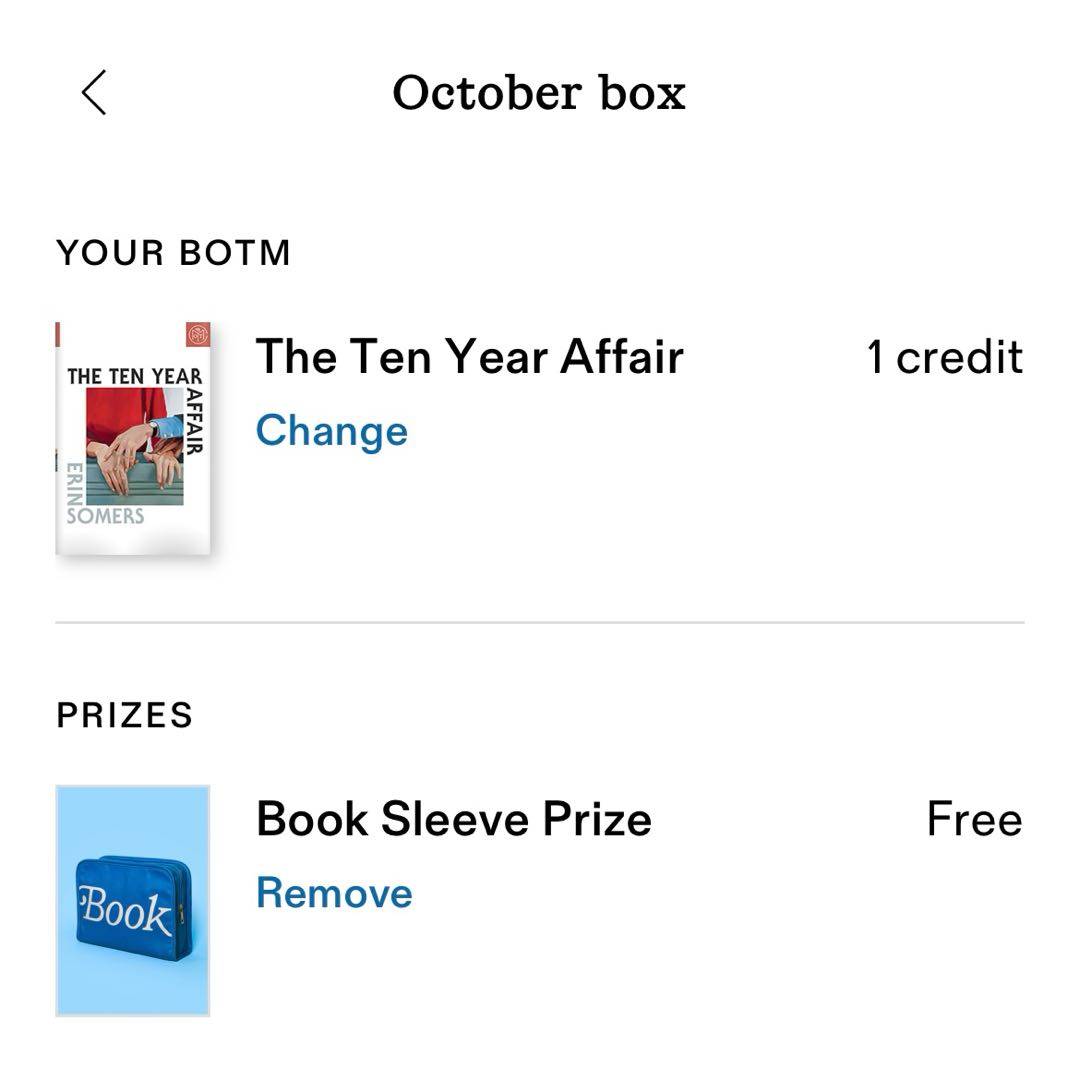Click the divider line above PRIZES
1080x1080 pixels.
point(540,622)
